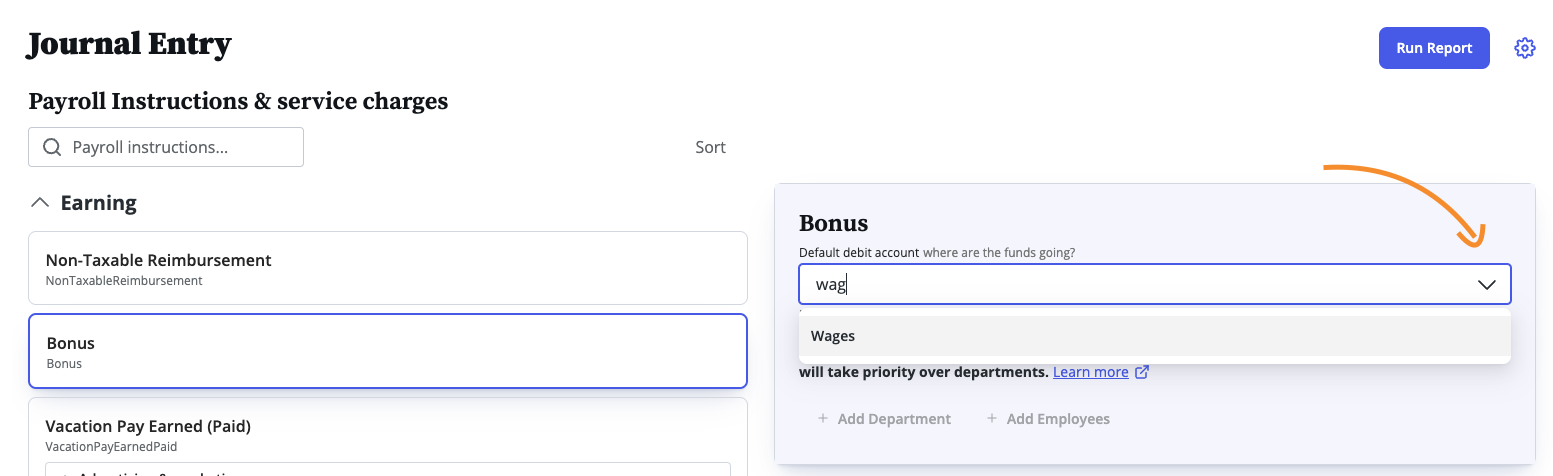Click the plus icon before Add Department
1553x476 pixels.
coord(823,418)
